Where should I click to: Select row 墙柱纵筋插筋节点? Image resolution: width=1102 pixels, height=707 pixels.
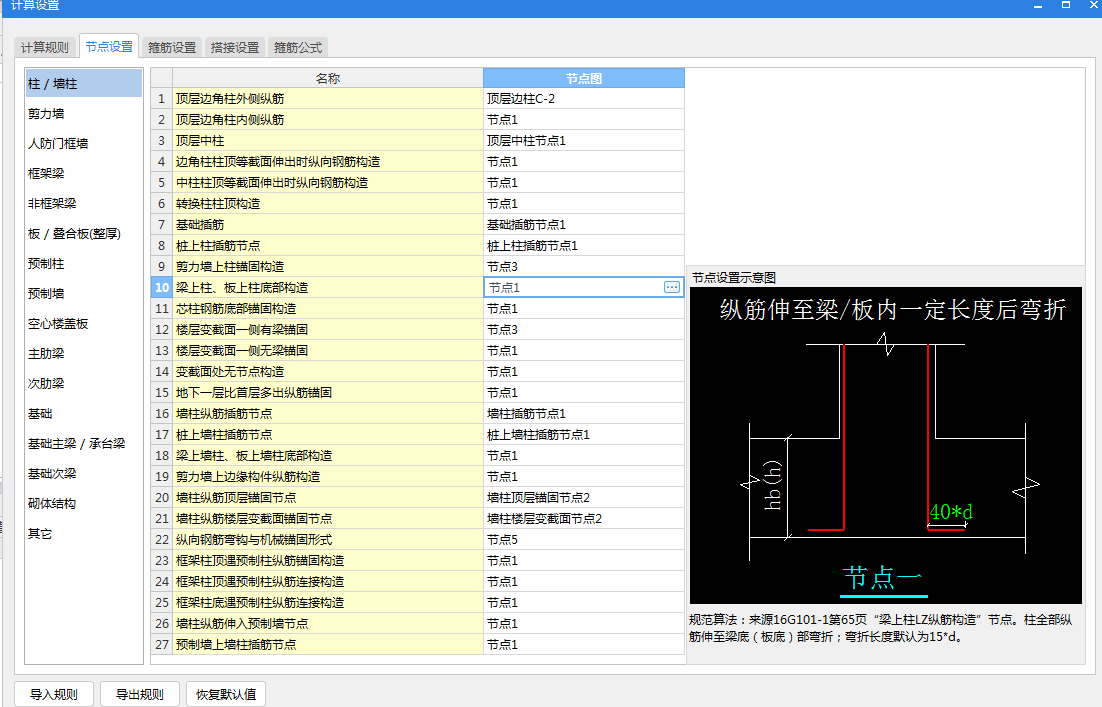click(328, 414)
